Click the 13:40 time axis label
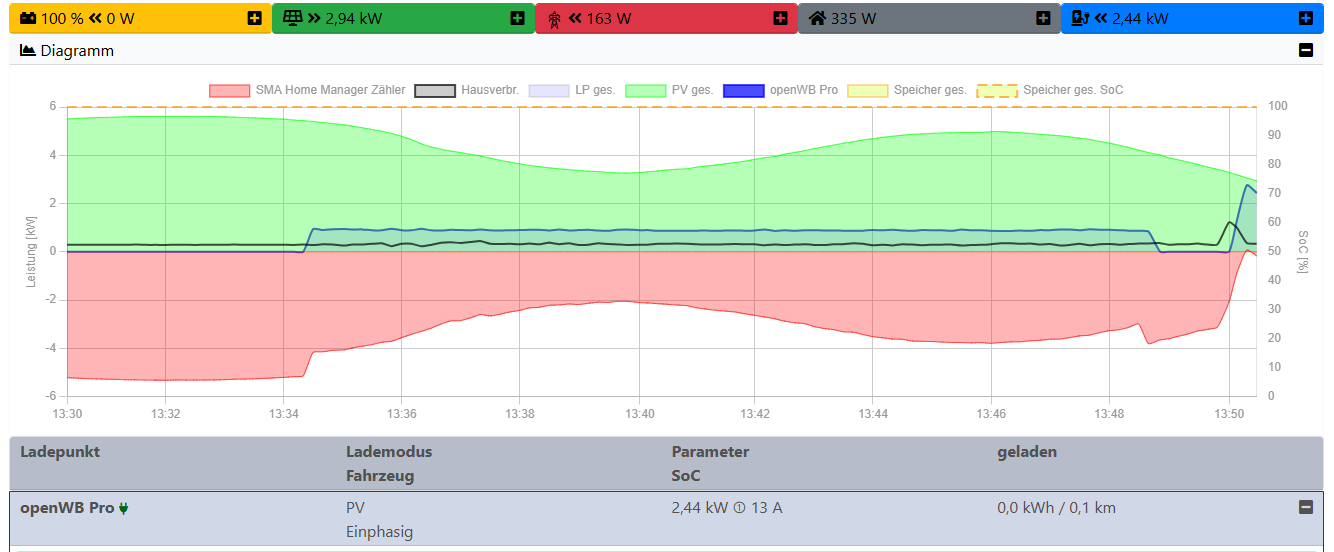 [x=640, y=413]
